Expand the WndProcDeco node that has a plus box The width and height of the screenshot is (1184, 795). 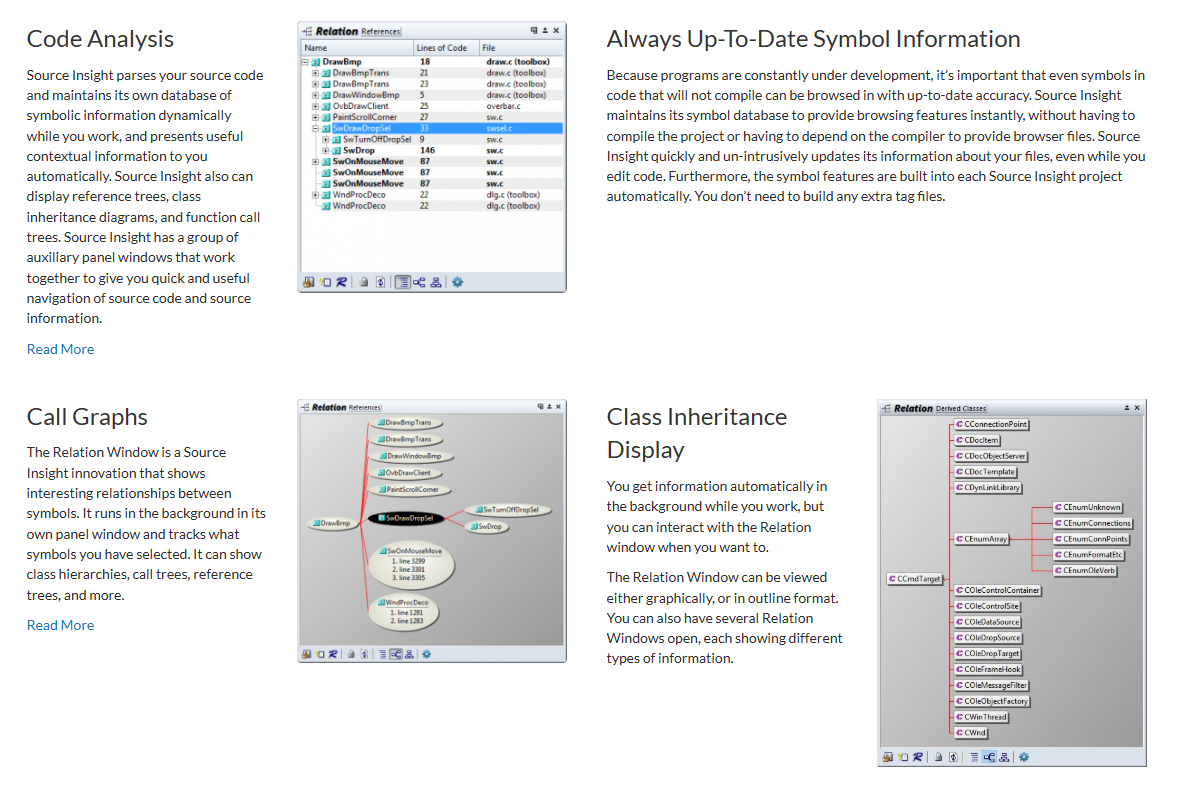(316, 195)
